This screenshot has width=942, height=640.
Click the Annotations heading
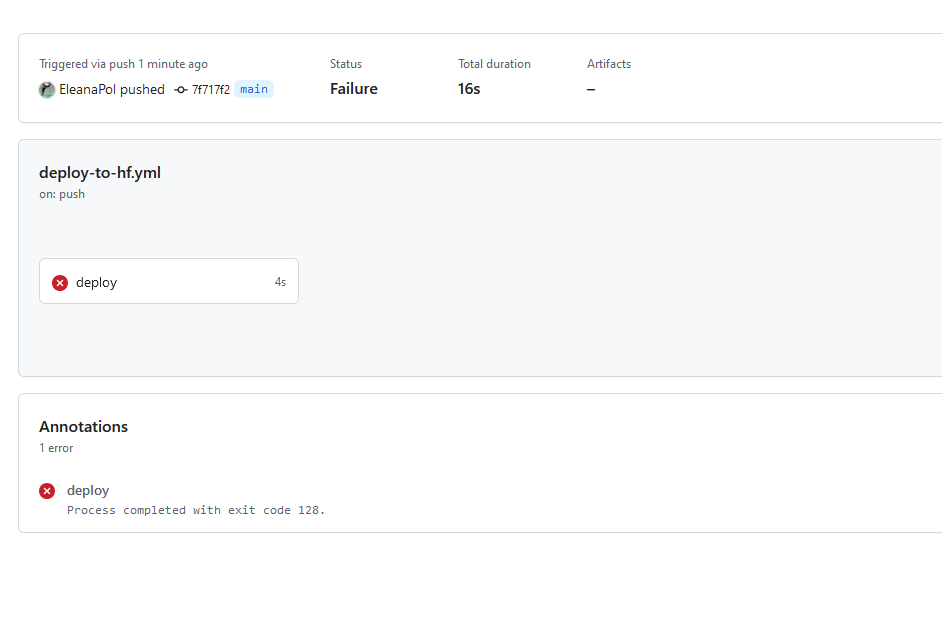click(x=84, y=426)
